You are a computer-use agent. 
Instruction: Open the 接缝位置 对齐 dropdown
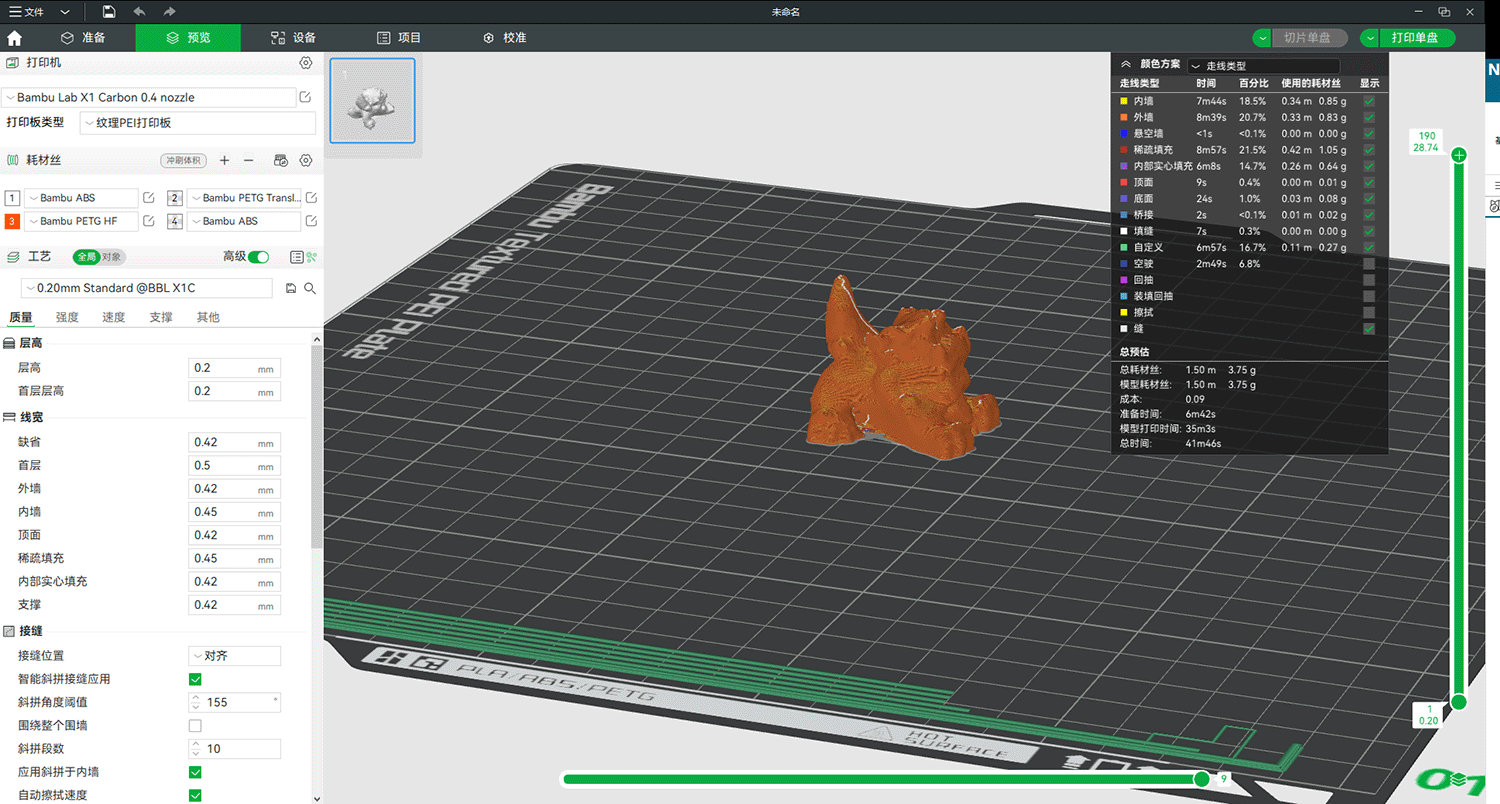234,656
